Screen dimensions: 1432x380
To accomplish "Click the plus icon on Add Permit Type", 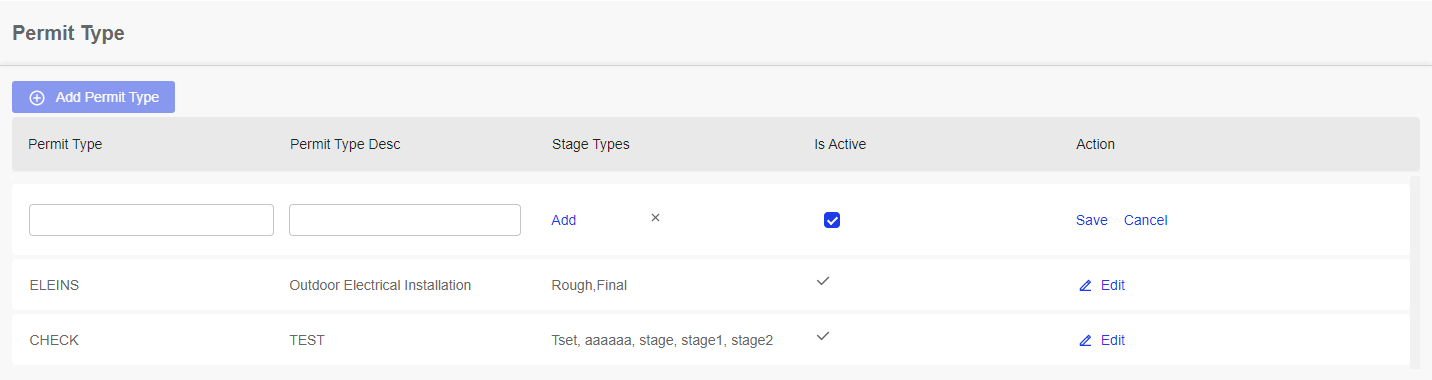I will click(37, 98).
